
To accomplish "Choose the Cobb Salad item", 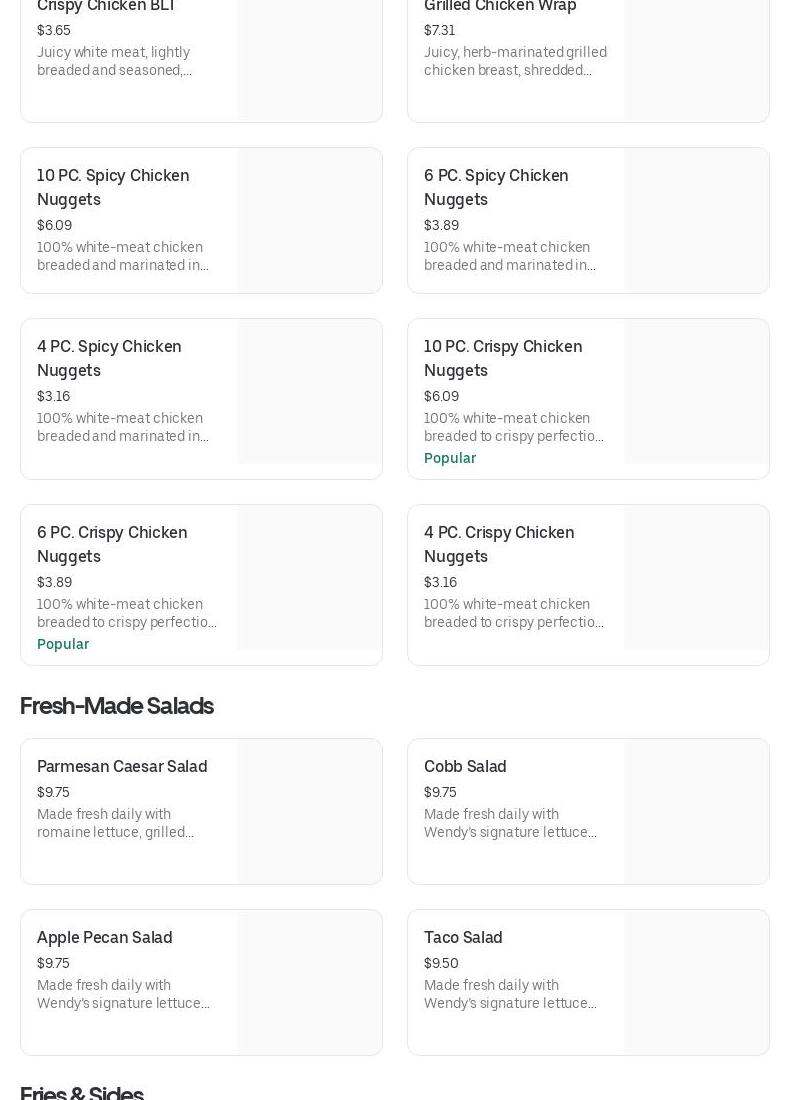I will pyautogui.click(x=465, y=766).
